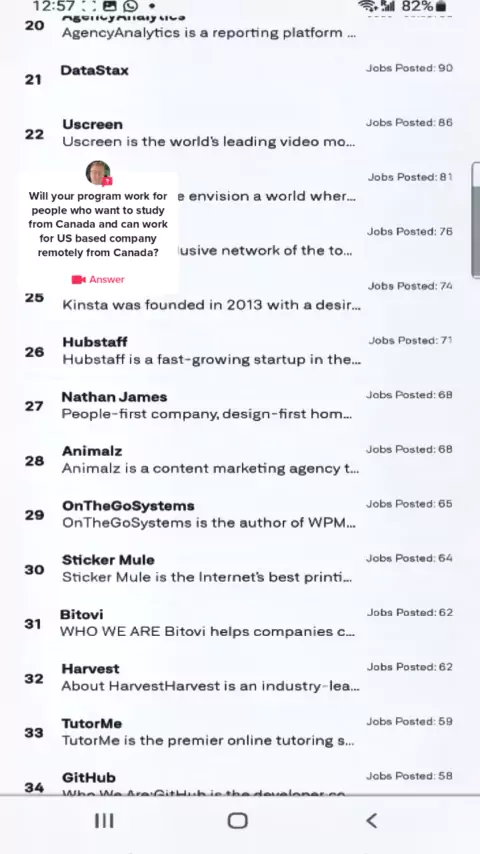Open the Bitovi company listing

[x=239, y=623]
